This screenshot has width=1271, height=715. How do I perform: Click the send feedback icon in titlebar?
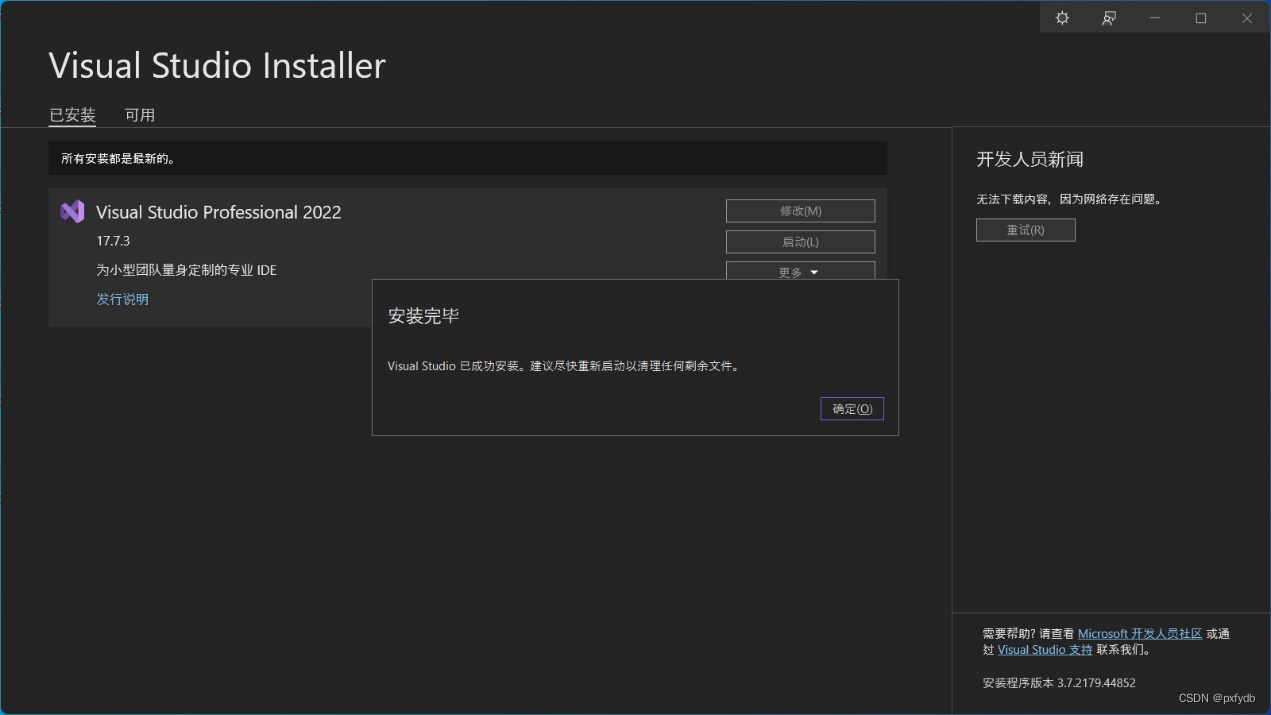tap(1108, 17)
